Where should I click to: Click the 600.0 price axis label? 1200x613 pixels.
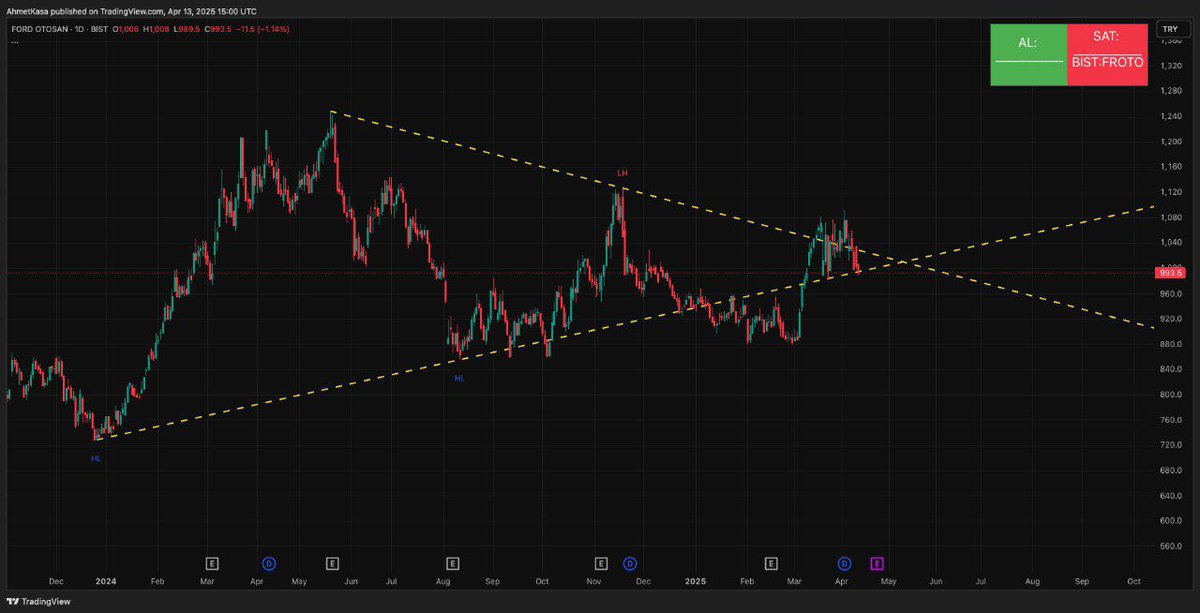pyautogui.click(x=1169, y=521)
